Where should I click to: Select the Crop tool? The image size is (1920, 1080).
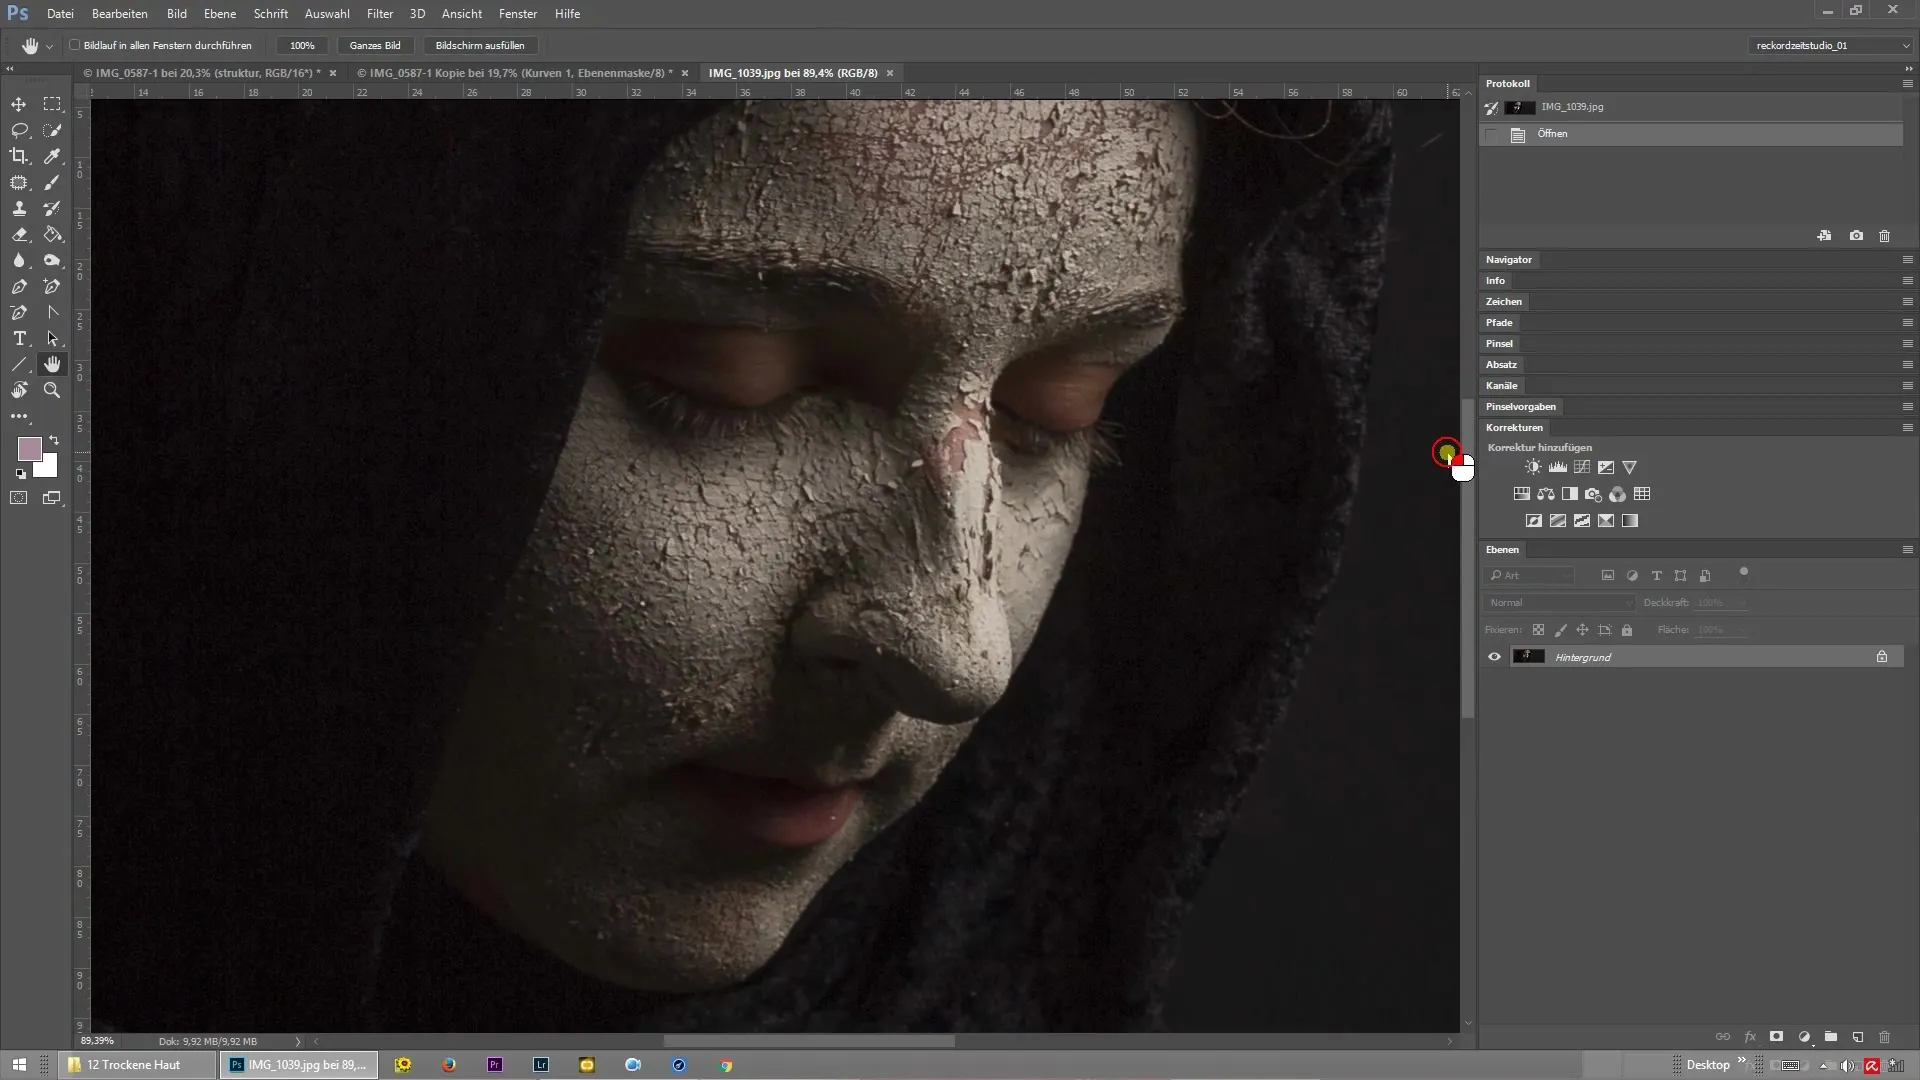pos(19,156)
